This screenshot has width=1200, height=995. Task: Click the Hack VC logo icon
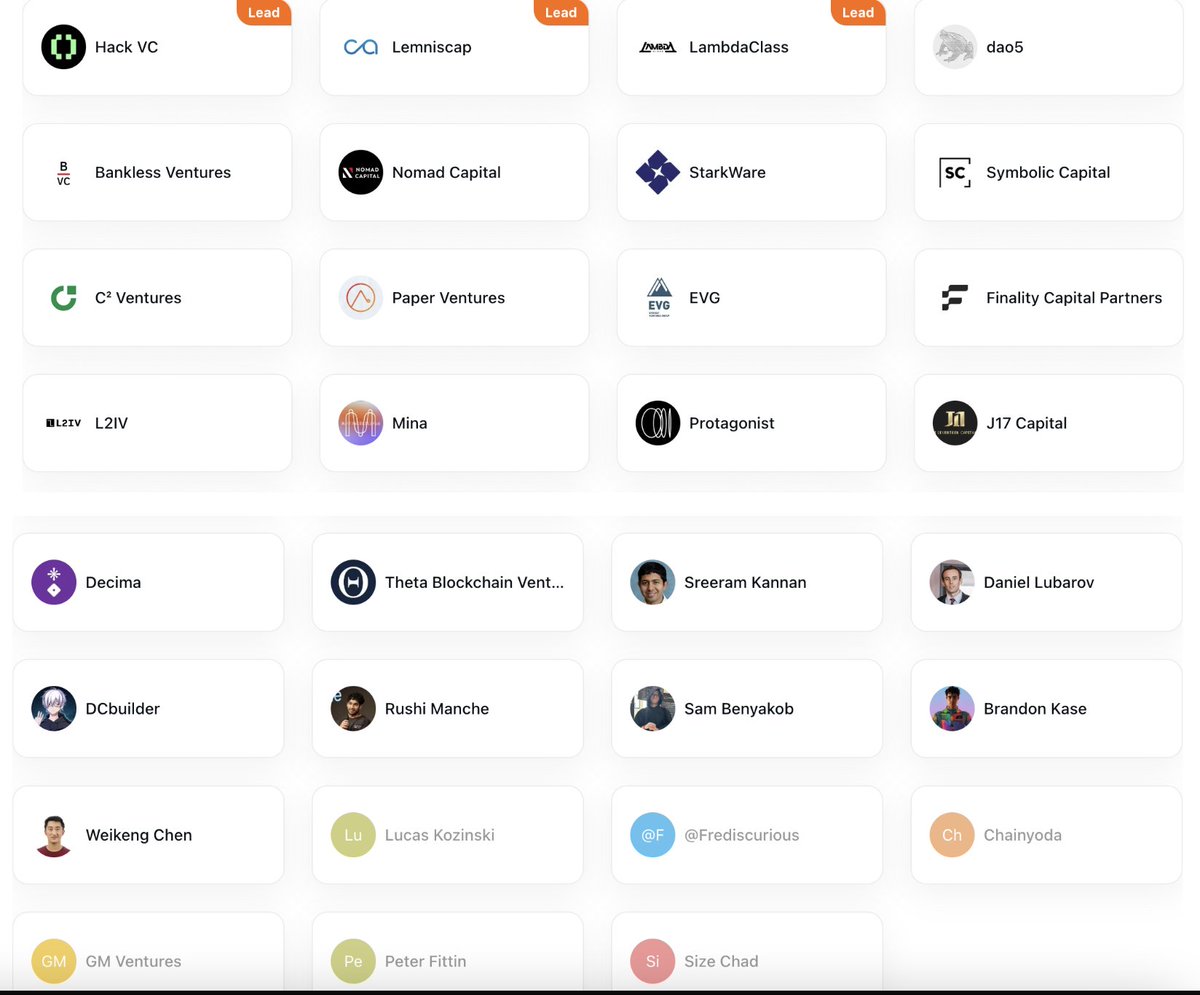click(63, 47)
